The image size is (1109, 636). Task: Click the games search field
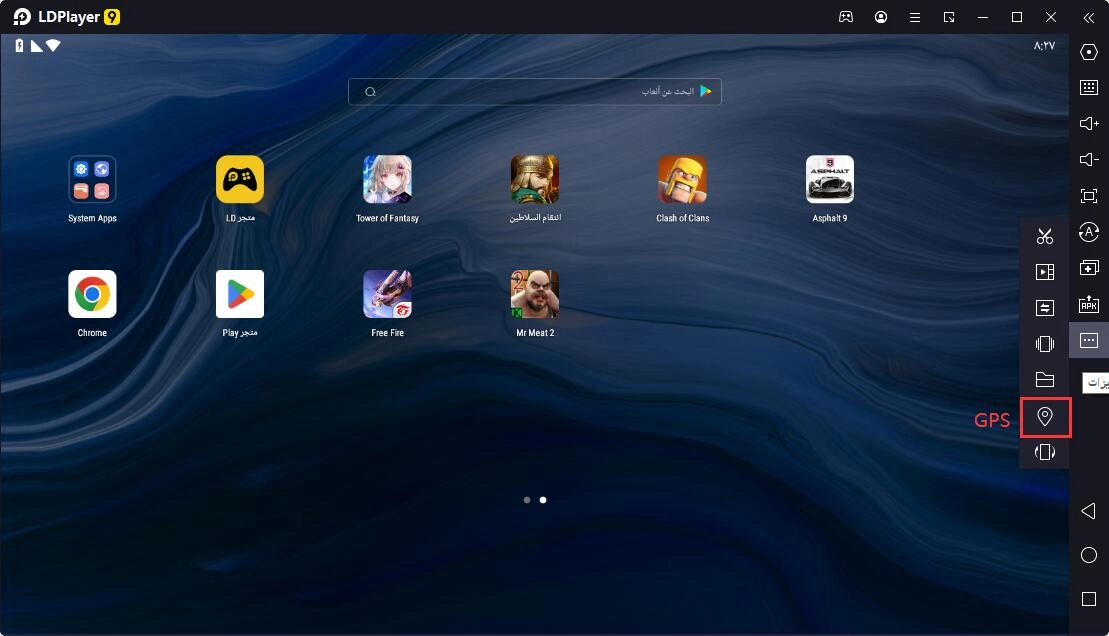pos(535,91)
